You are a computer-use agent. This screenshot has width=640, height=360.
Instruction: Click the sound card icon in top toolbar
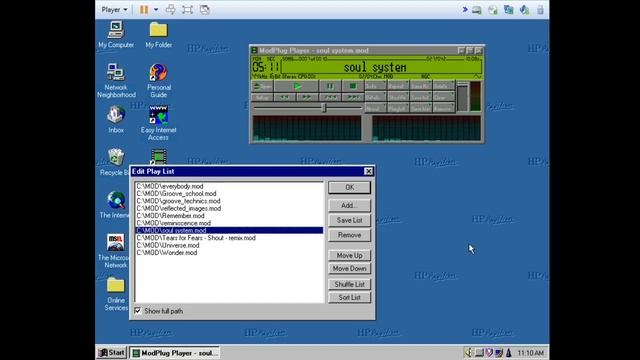524,10
